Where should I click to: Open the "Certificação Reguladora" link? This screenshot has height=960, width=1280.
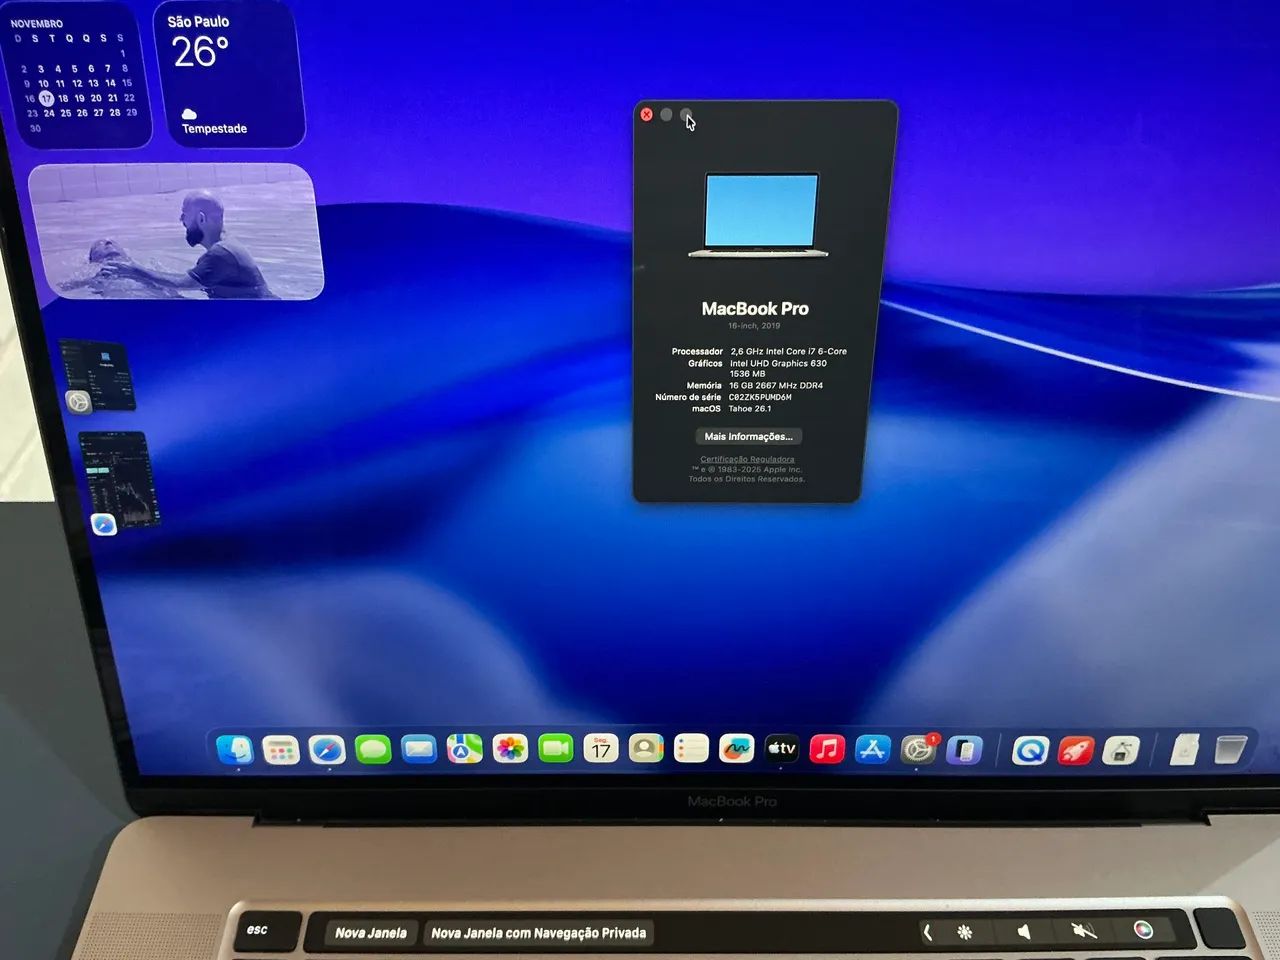[747, 459]
